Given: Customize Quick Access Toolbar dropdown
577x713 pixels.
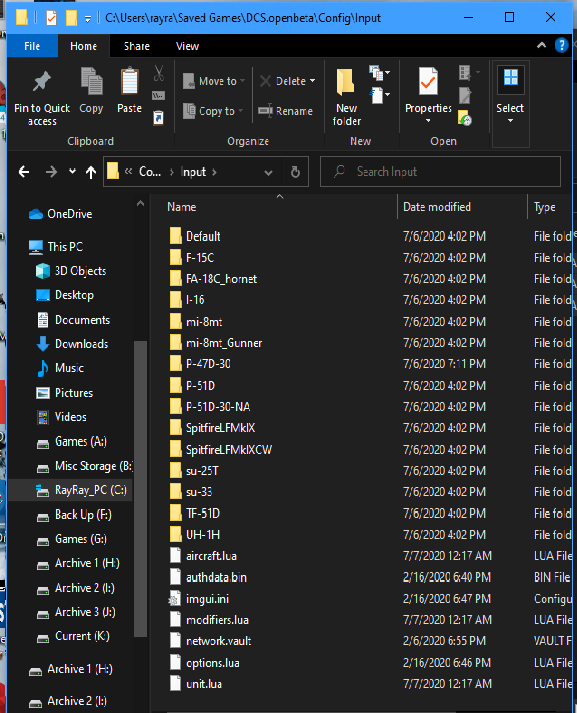Looking at the screenshot, I should point(88,19).
